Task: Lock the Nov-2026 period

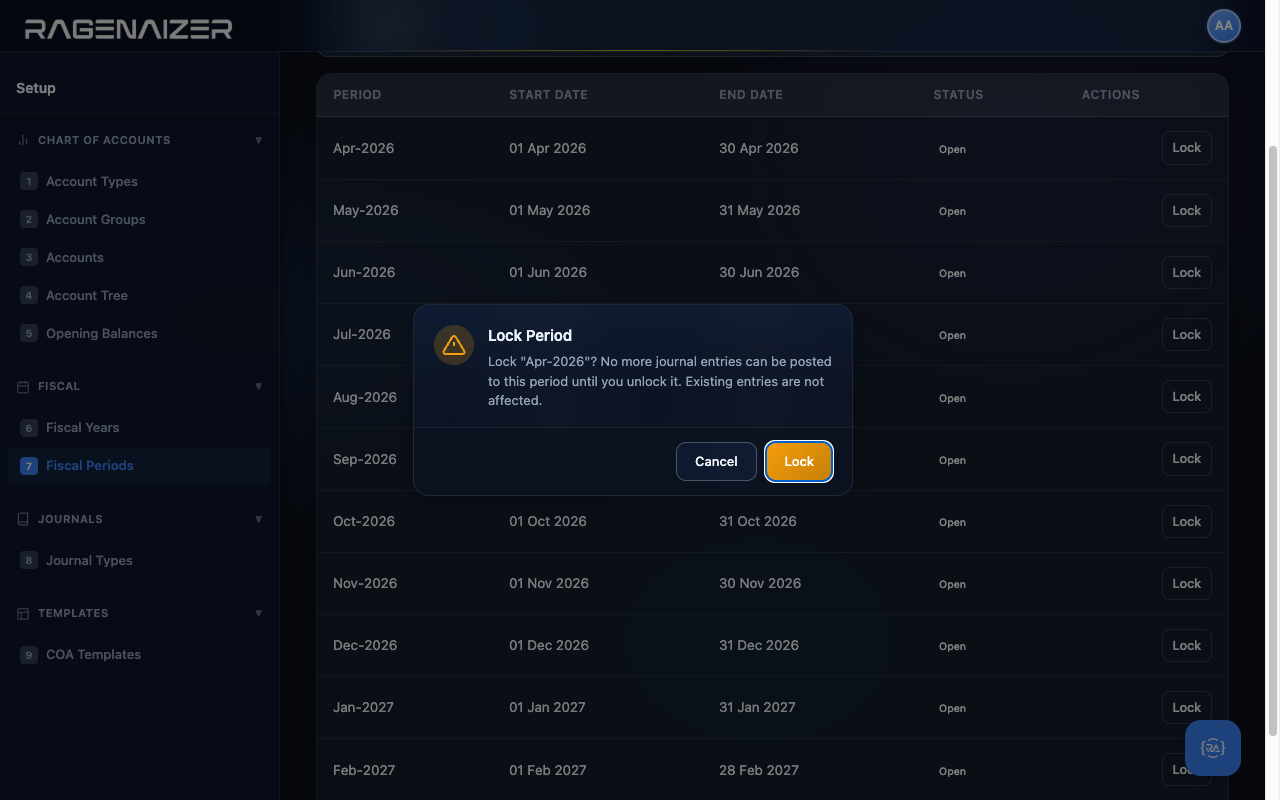Action: (1186, 583)
